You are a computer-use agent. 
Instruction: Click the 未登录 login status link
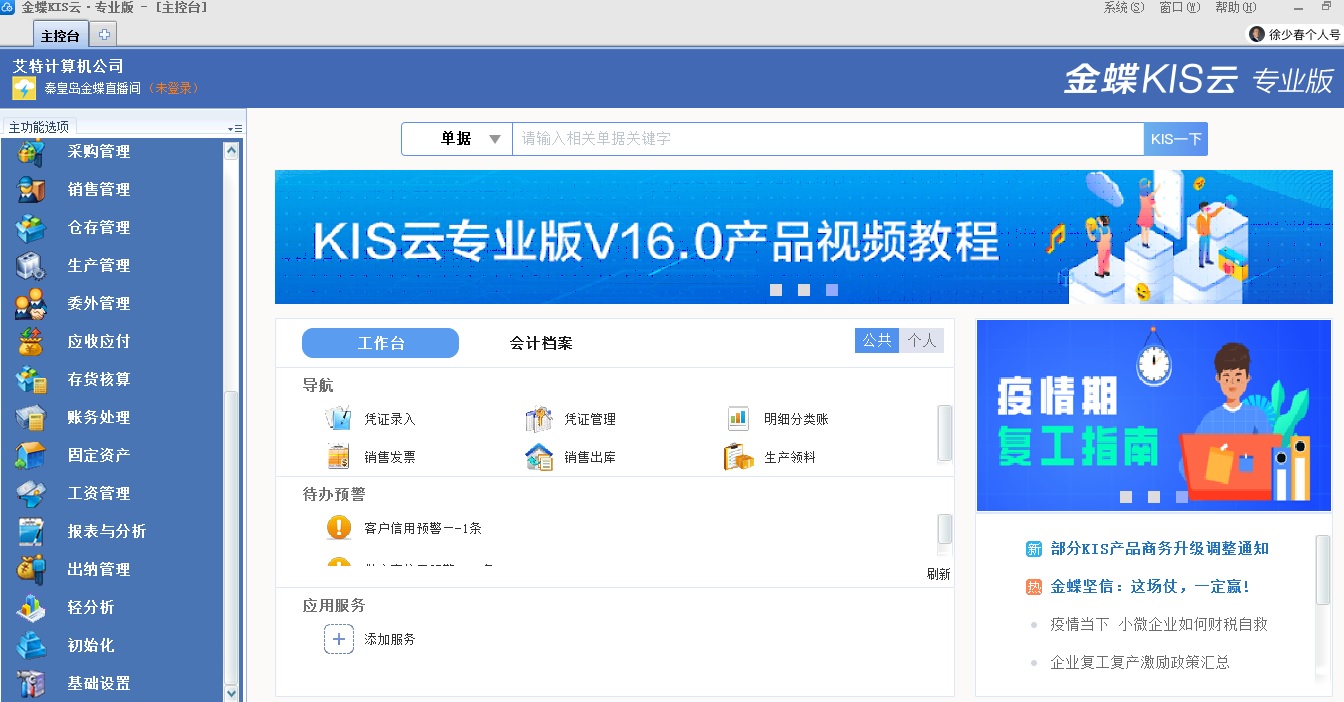[x=175, y=88]
